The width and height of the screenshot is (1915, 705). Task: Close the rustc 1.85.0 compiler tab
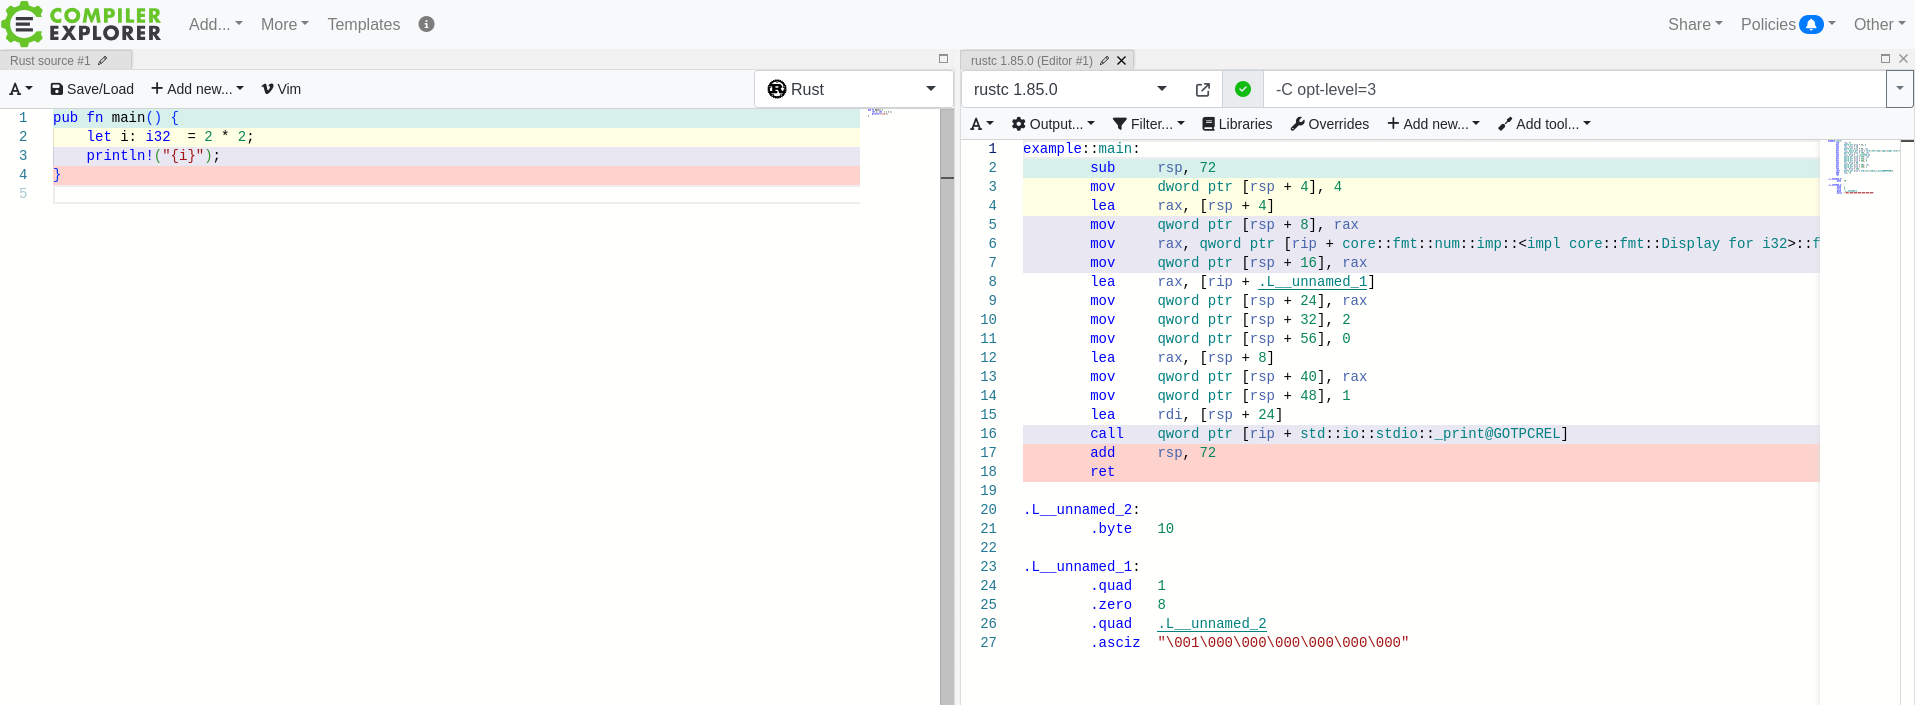[1122, 61]
